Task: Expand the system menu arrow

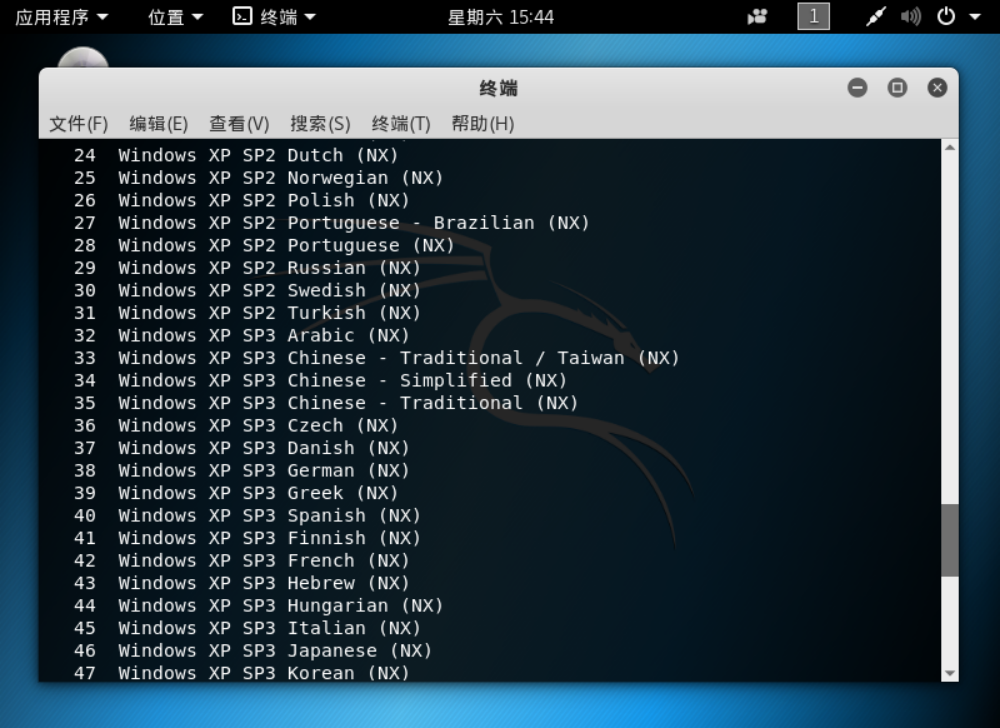Action: tap(974, 17)
